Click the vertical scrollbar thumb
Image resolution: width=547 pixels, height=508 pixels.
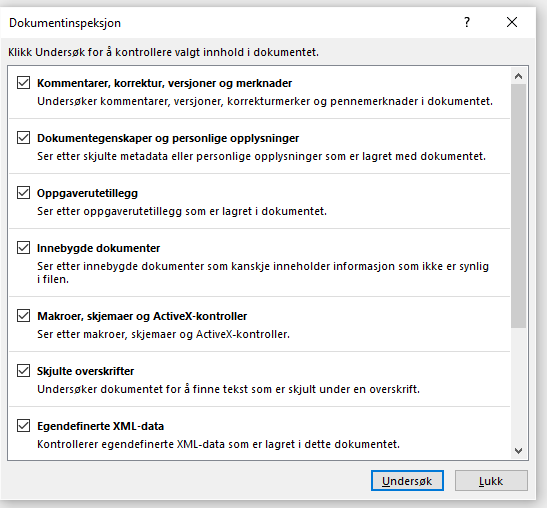[x=518, y=206]
